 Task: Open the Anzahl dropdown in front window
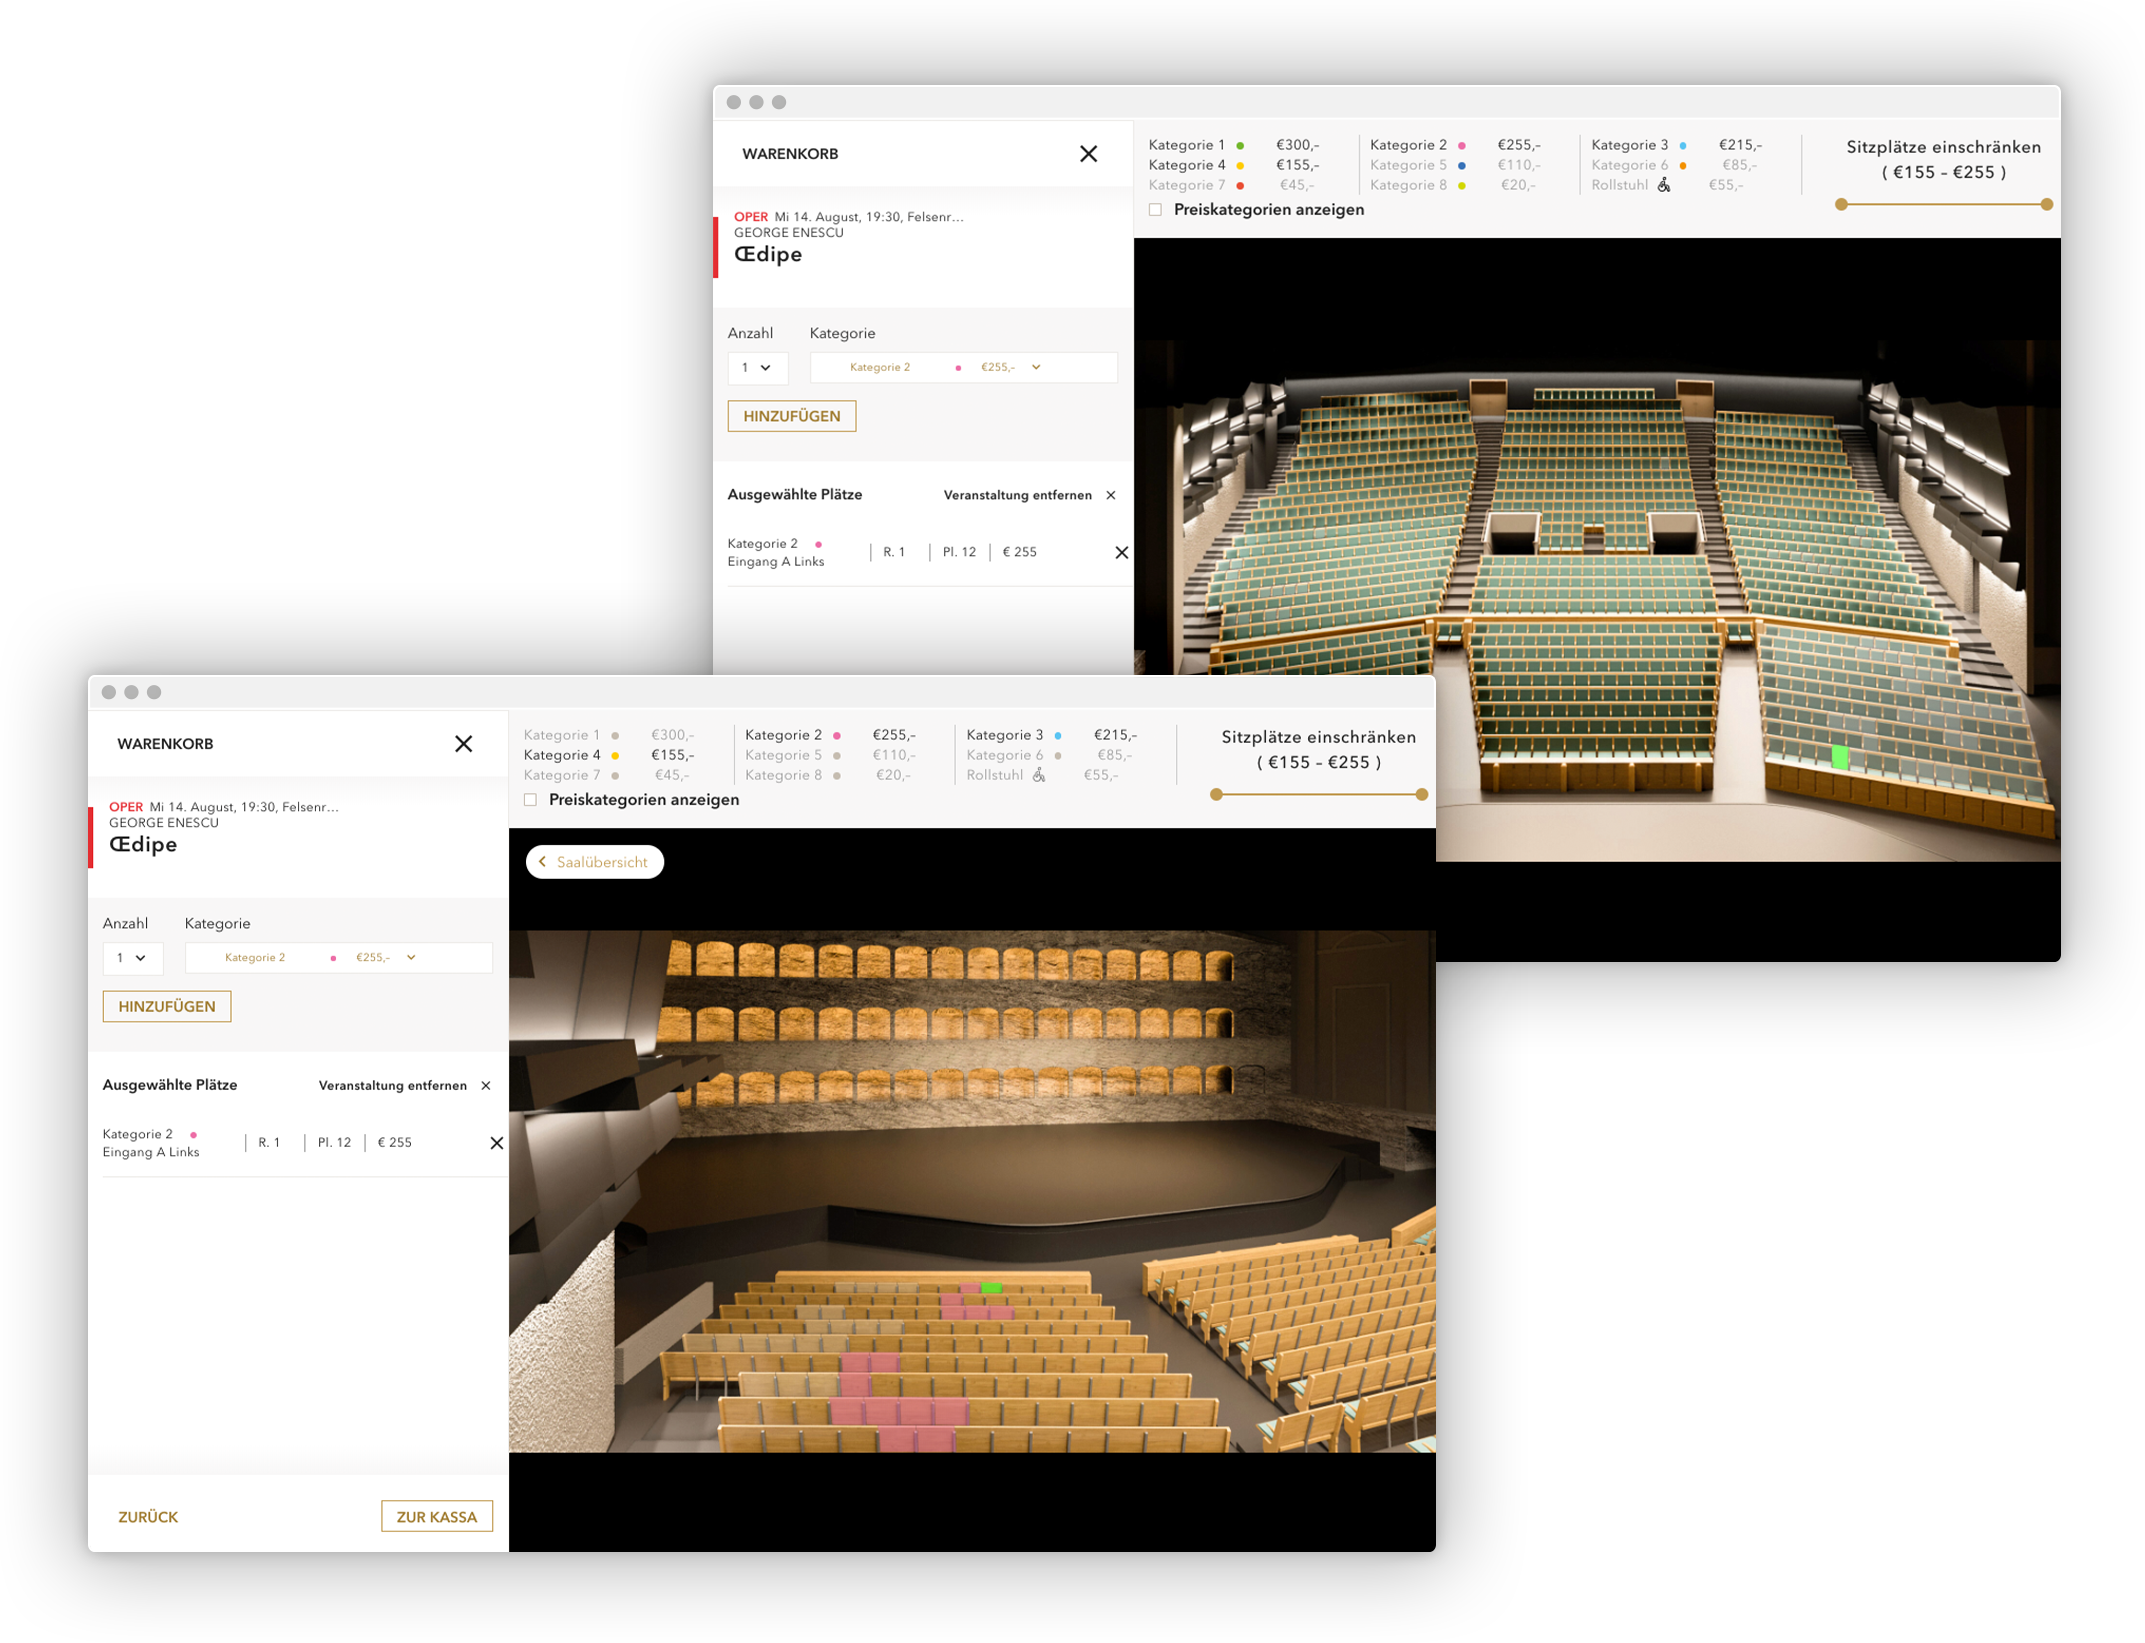(132, 958)
